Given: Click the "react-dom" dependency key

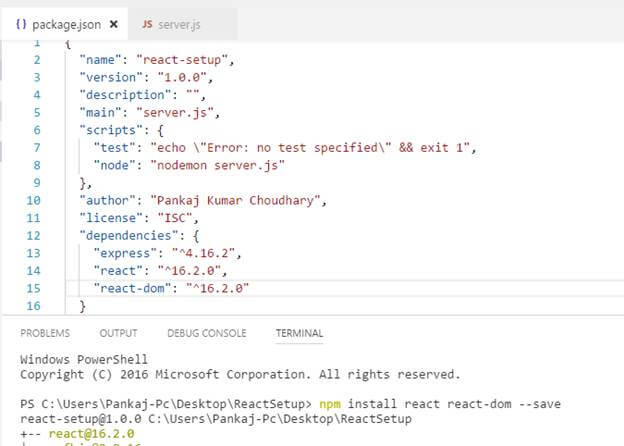Looking at the screenshot, I should 133,288.
